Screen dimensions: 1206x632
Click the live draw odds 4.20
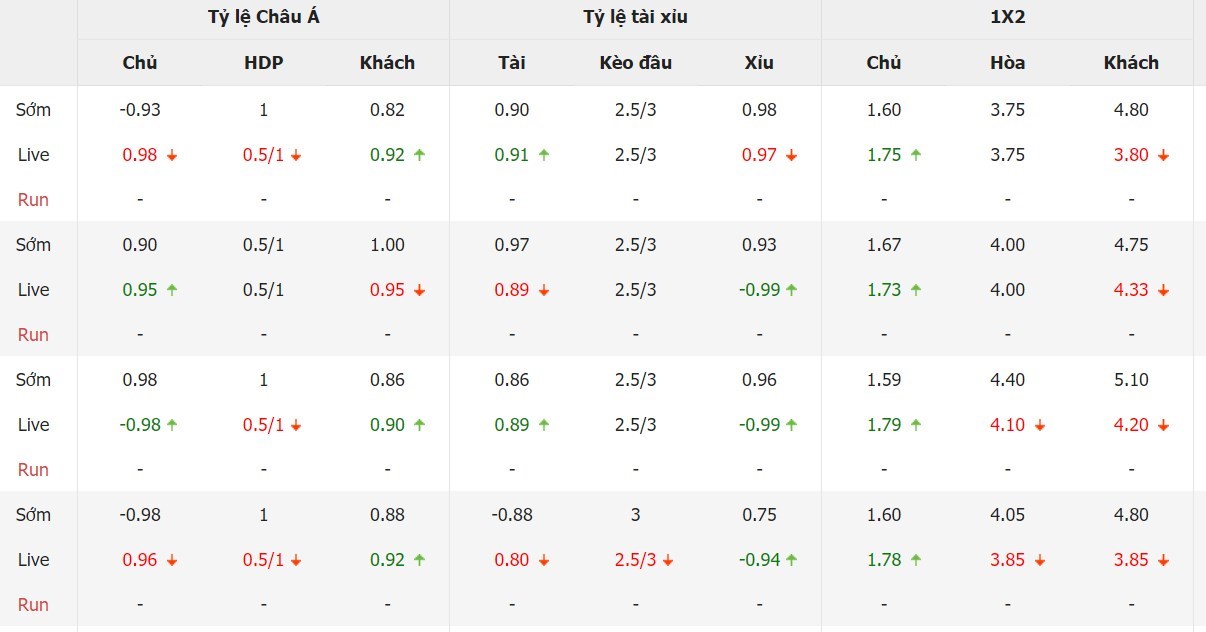(1131, 425)
